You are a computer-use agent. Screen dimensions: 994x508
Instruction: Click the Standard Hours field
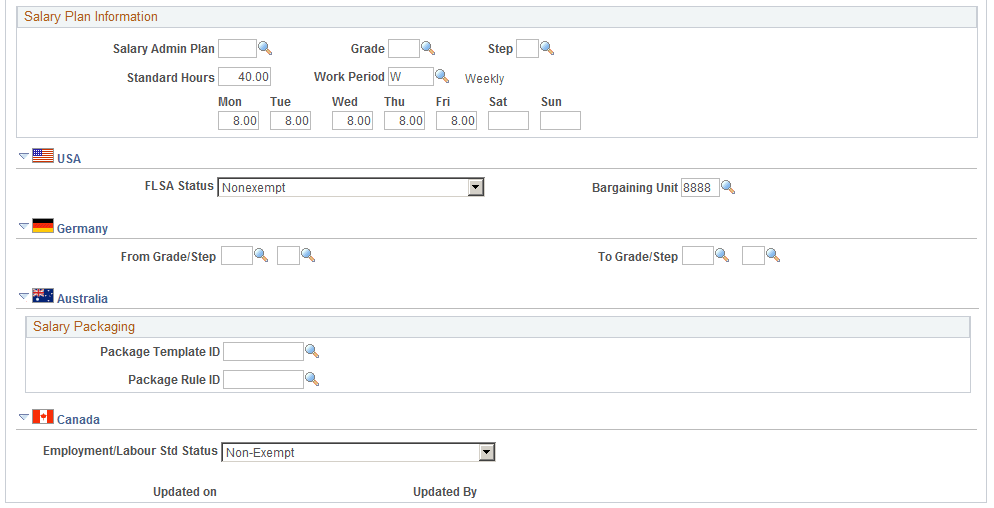tap(245, 77)
